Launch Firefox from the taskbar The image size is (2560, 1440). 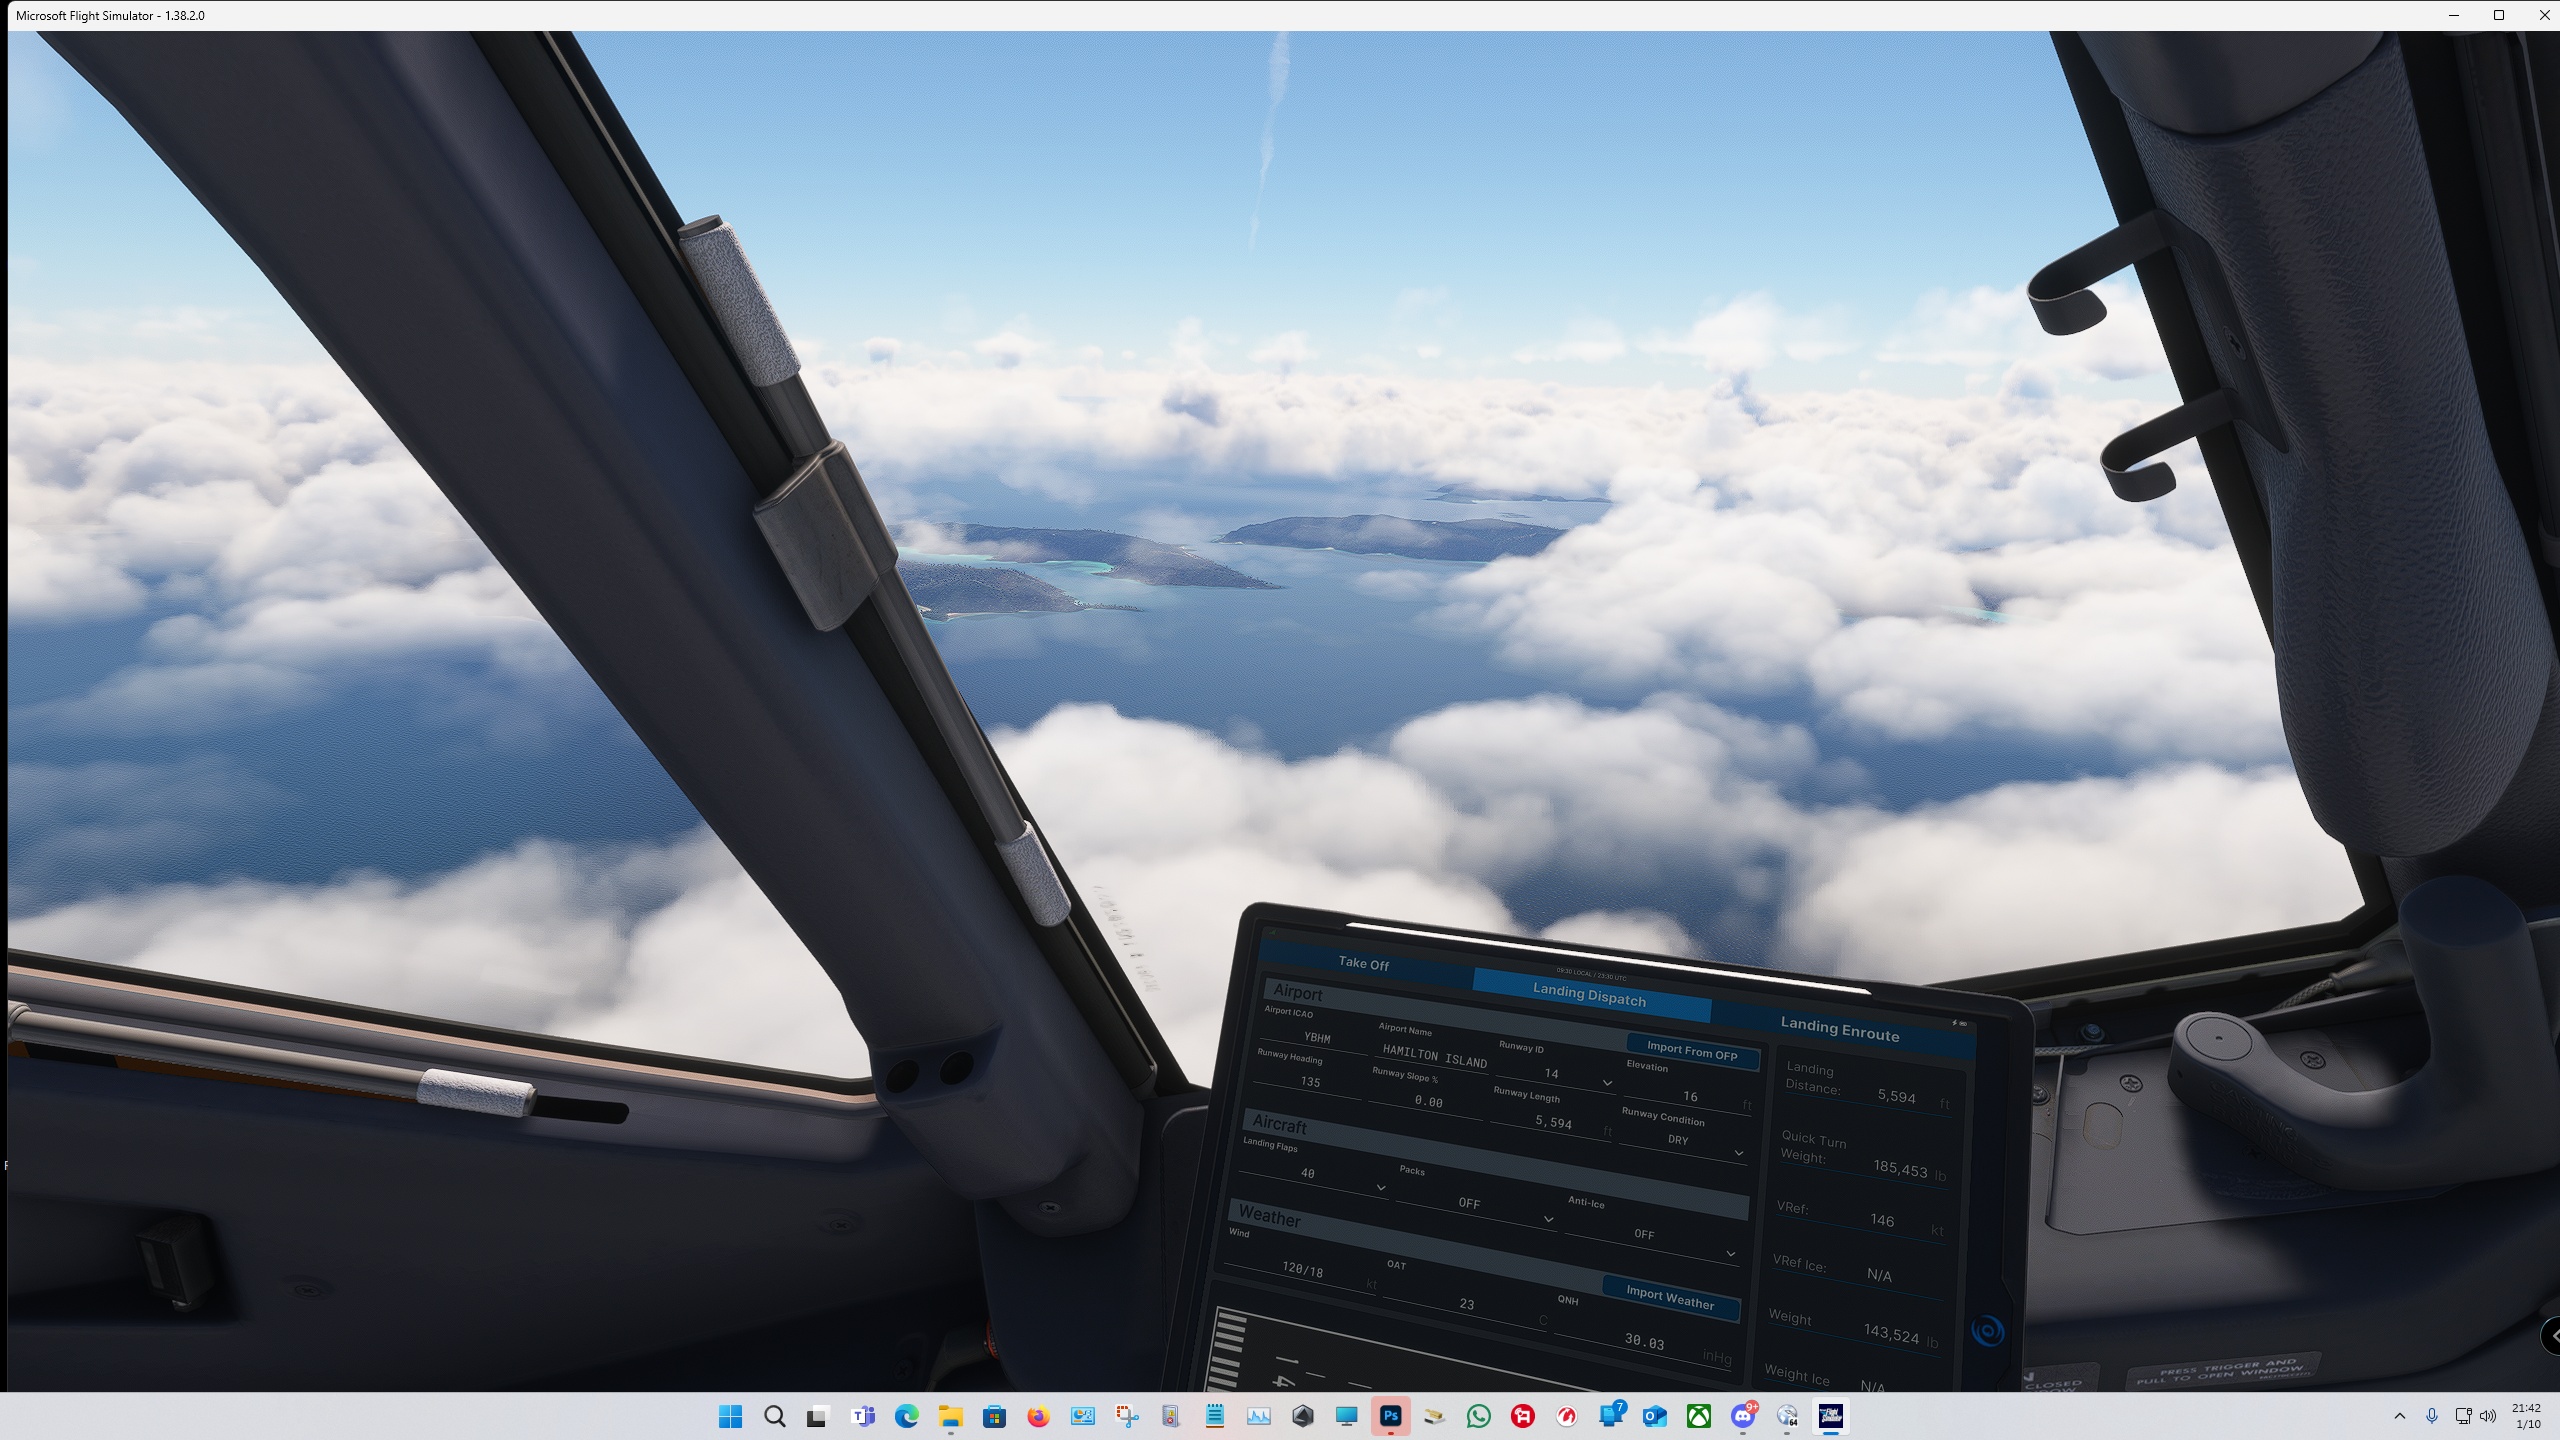[x=1038, y=1416]
